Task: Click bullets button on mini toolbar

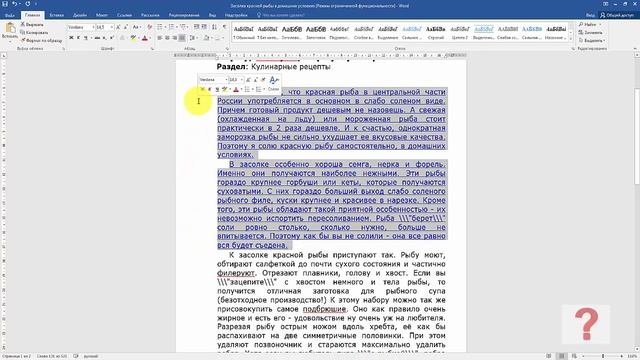Action: (247, 89)
